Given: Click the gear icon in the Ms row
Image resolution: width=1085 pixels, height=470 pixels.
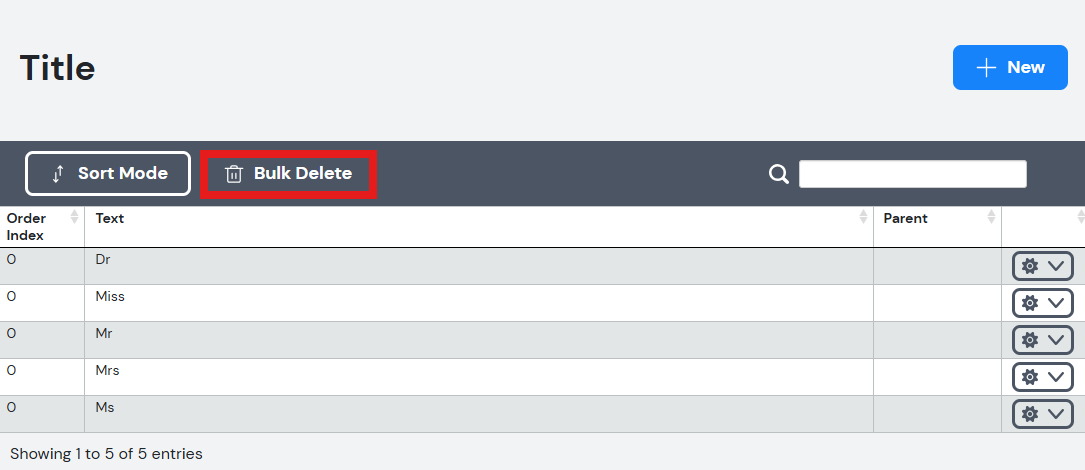Looking at the screenshot, I should (x=1030, y=414).
